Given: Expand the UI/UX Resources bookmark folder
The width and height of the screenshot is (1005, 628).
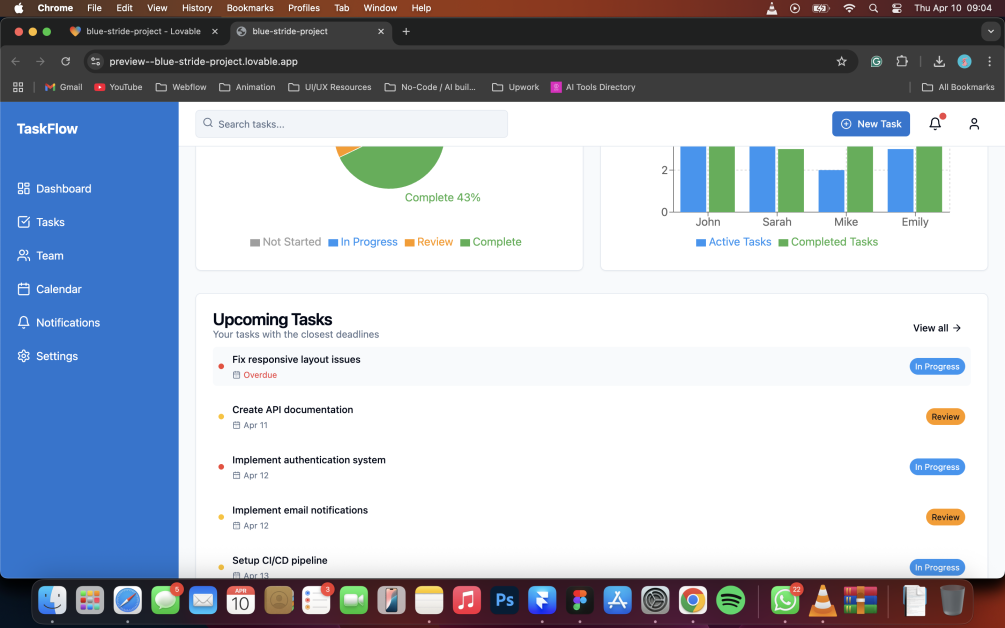Looking at the screenshot, I should coord(329,87).
